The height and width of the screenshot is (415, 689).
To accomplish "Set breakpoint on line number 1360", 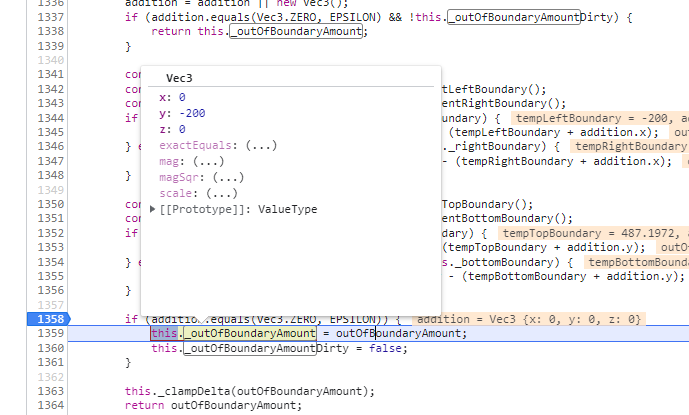I will [x=51, y=348].
